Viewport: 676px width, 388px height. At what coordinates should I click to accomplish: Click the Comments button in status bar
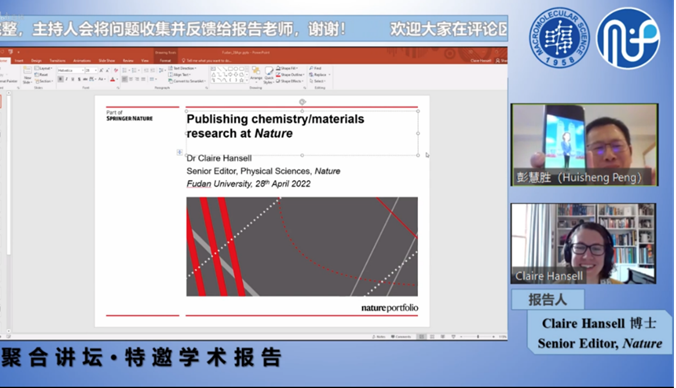pos(401,336)
